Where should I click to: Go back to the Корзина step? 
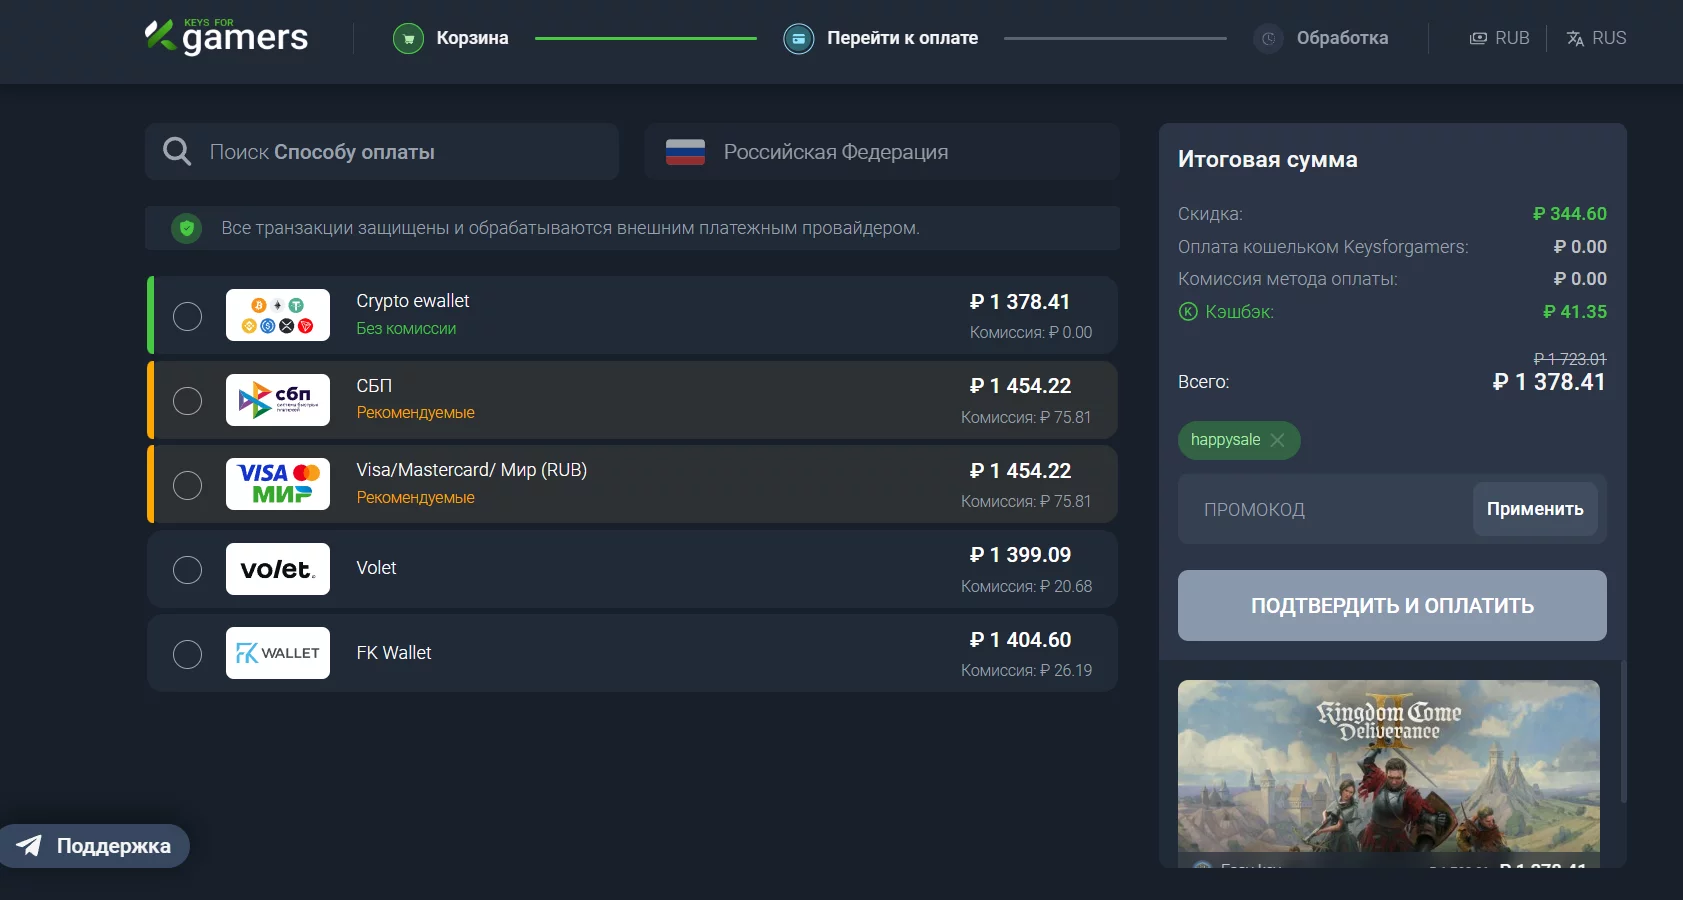(472, 38)
